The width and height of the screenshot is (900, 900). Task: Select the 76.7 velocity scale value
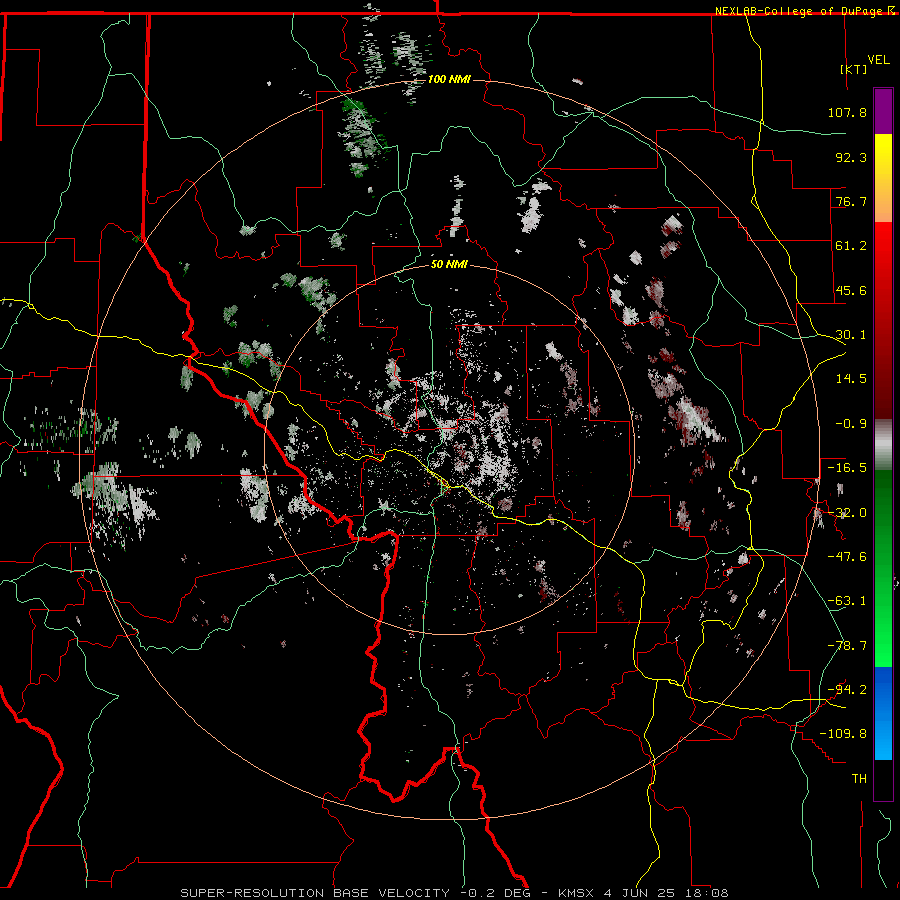coord(851,201)
